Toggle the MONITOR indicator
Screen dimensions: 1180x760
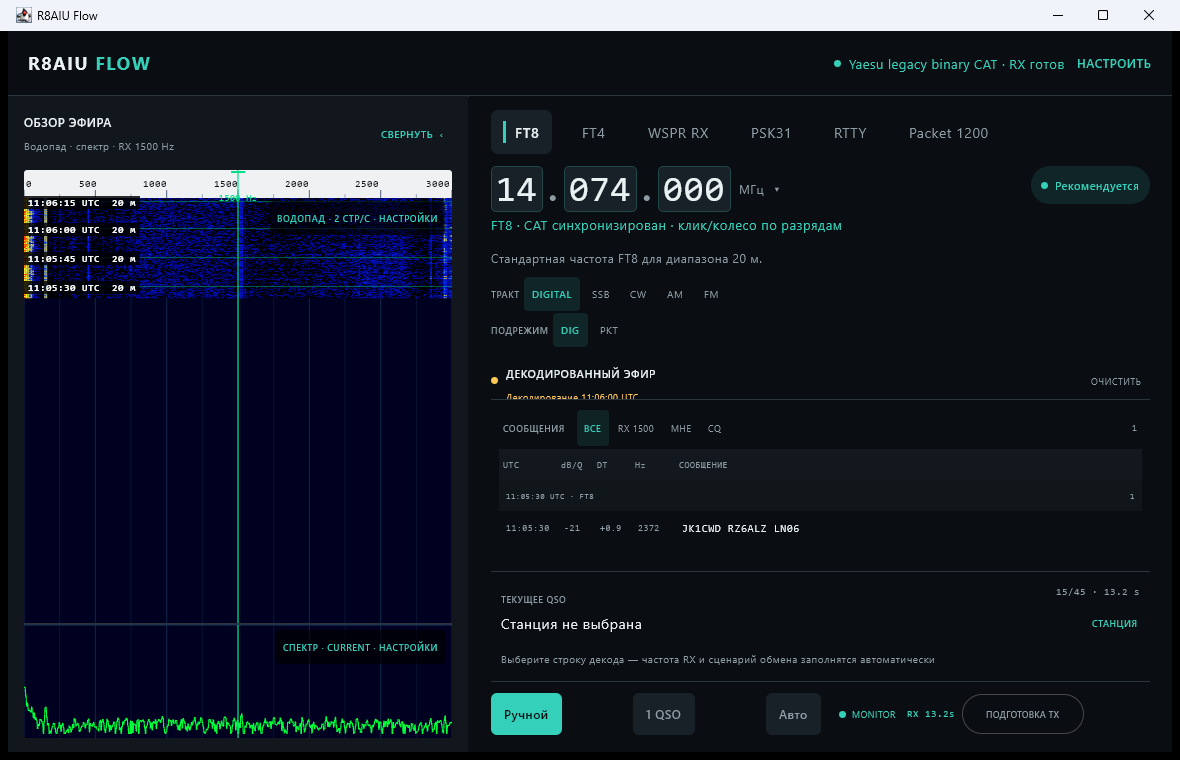[x=867, y=714]
